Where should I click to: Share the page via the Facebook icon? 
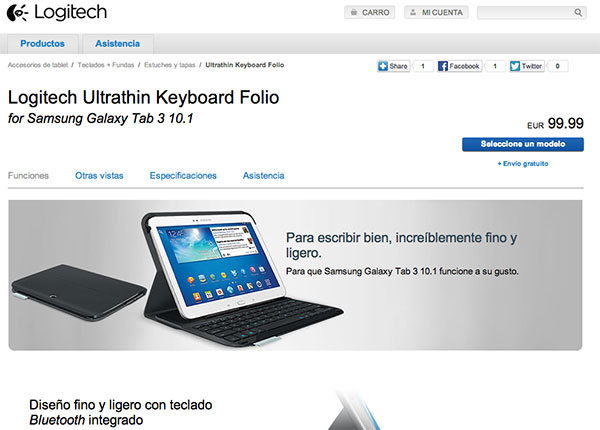[x=443, y=66]
